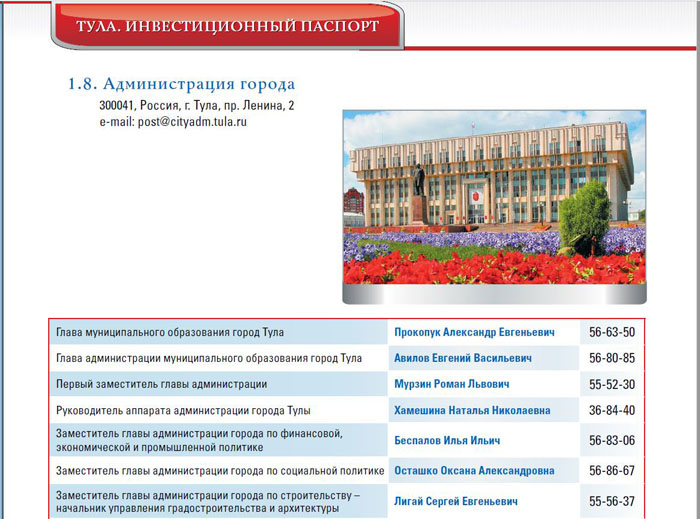The width and height of the screenshot is (700, 519).
Task: Select phone number 56-80-85
Action: click(612, 358)
